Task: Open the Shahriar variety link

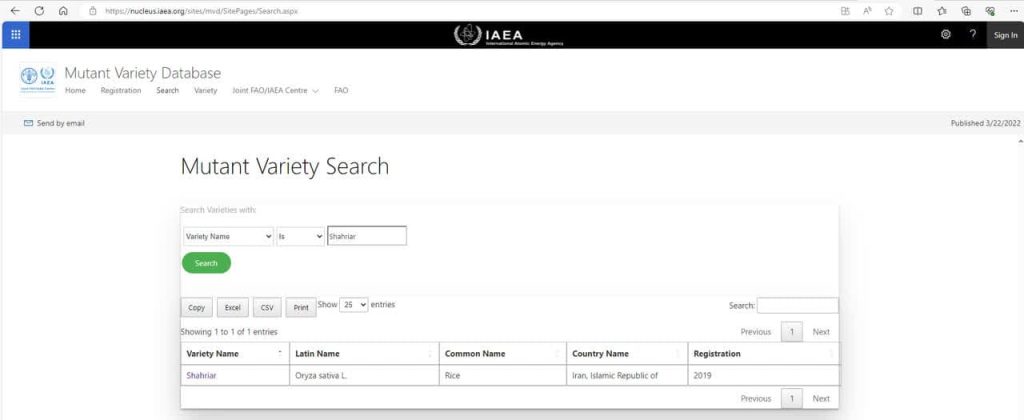Action: coord(201,375)
